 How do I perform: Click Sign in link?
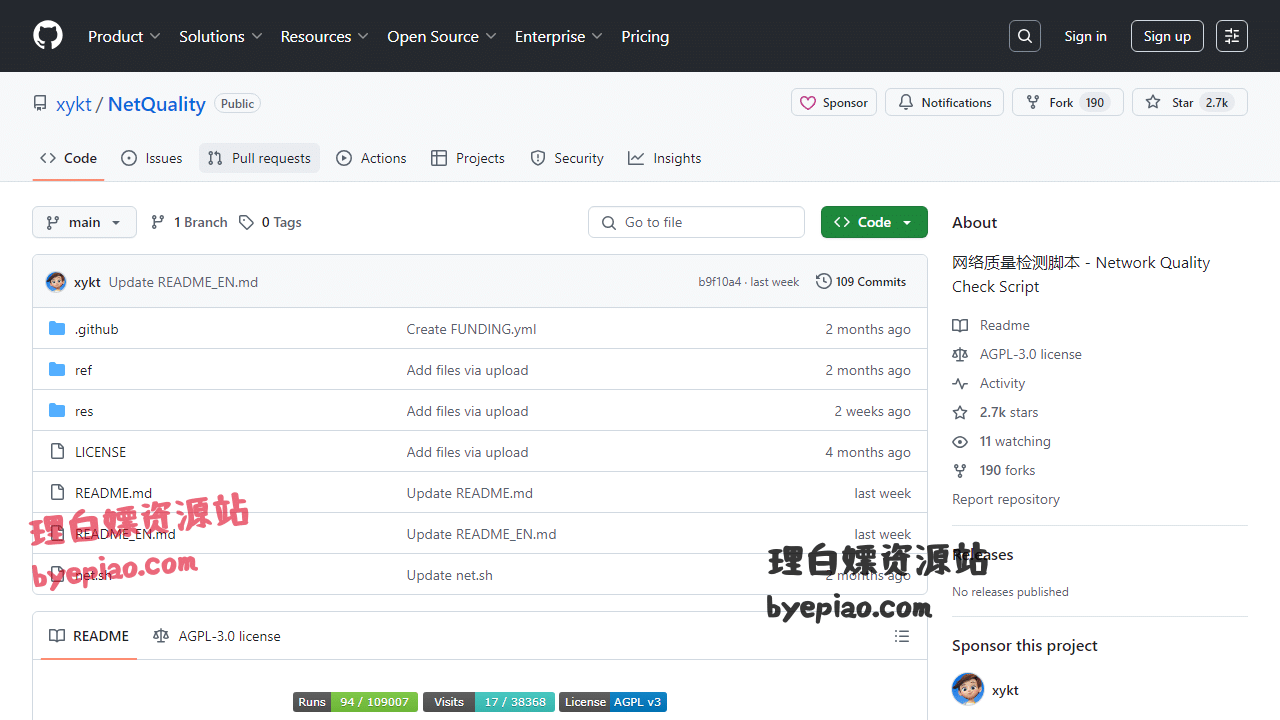click(x=1085, y=36)
